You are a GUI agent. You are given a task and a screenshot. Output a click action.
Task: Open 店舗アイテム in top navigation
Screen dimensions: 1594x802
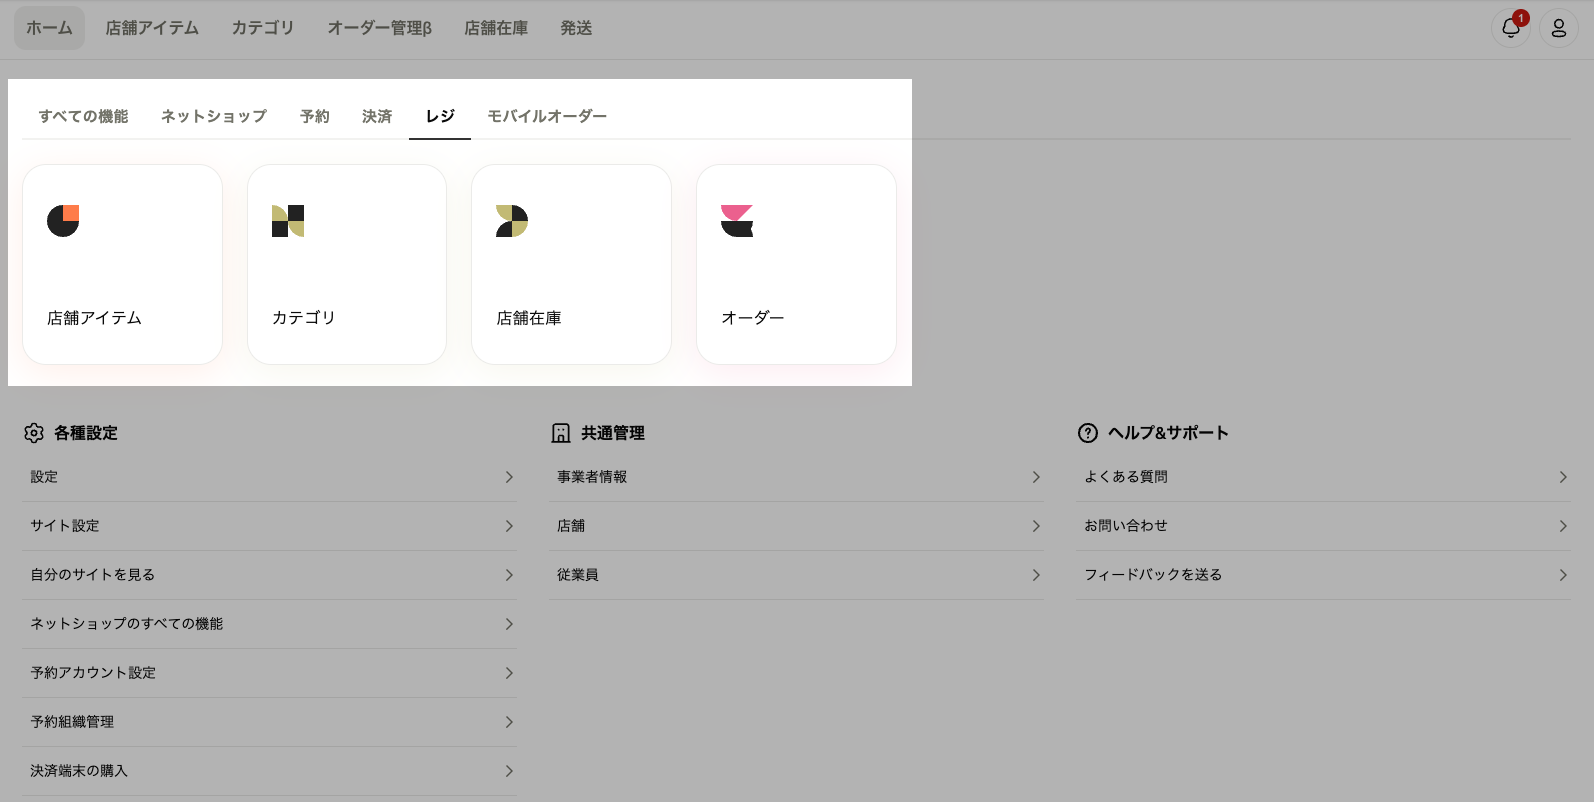pos(152,28)
